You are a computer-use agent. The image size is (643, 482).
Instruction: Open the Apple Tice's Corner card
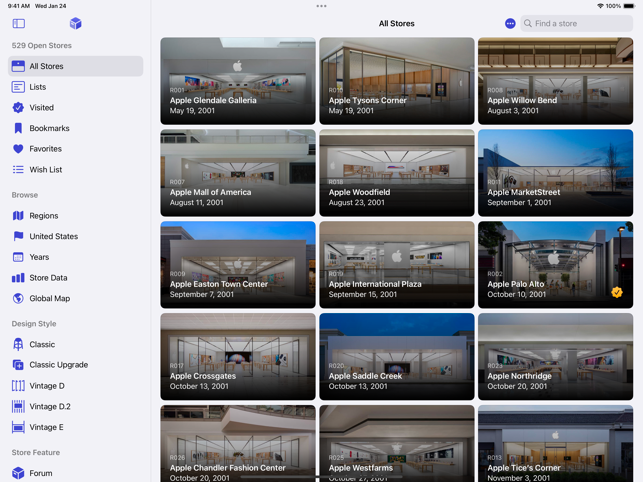click(555, 443)
